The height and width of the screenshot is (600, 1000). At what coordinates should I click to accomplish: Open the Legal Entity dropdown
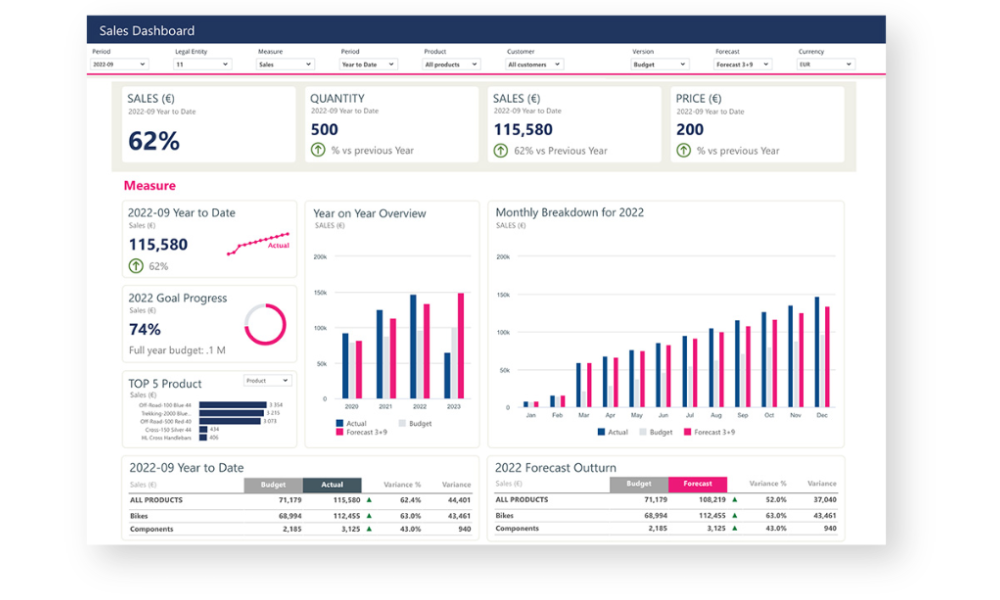tap(203, 64)
